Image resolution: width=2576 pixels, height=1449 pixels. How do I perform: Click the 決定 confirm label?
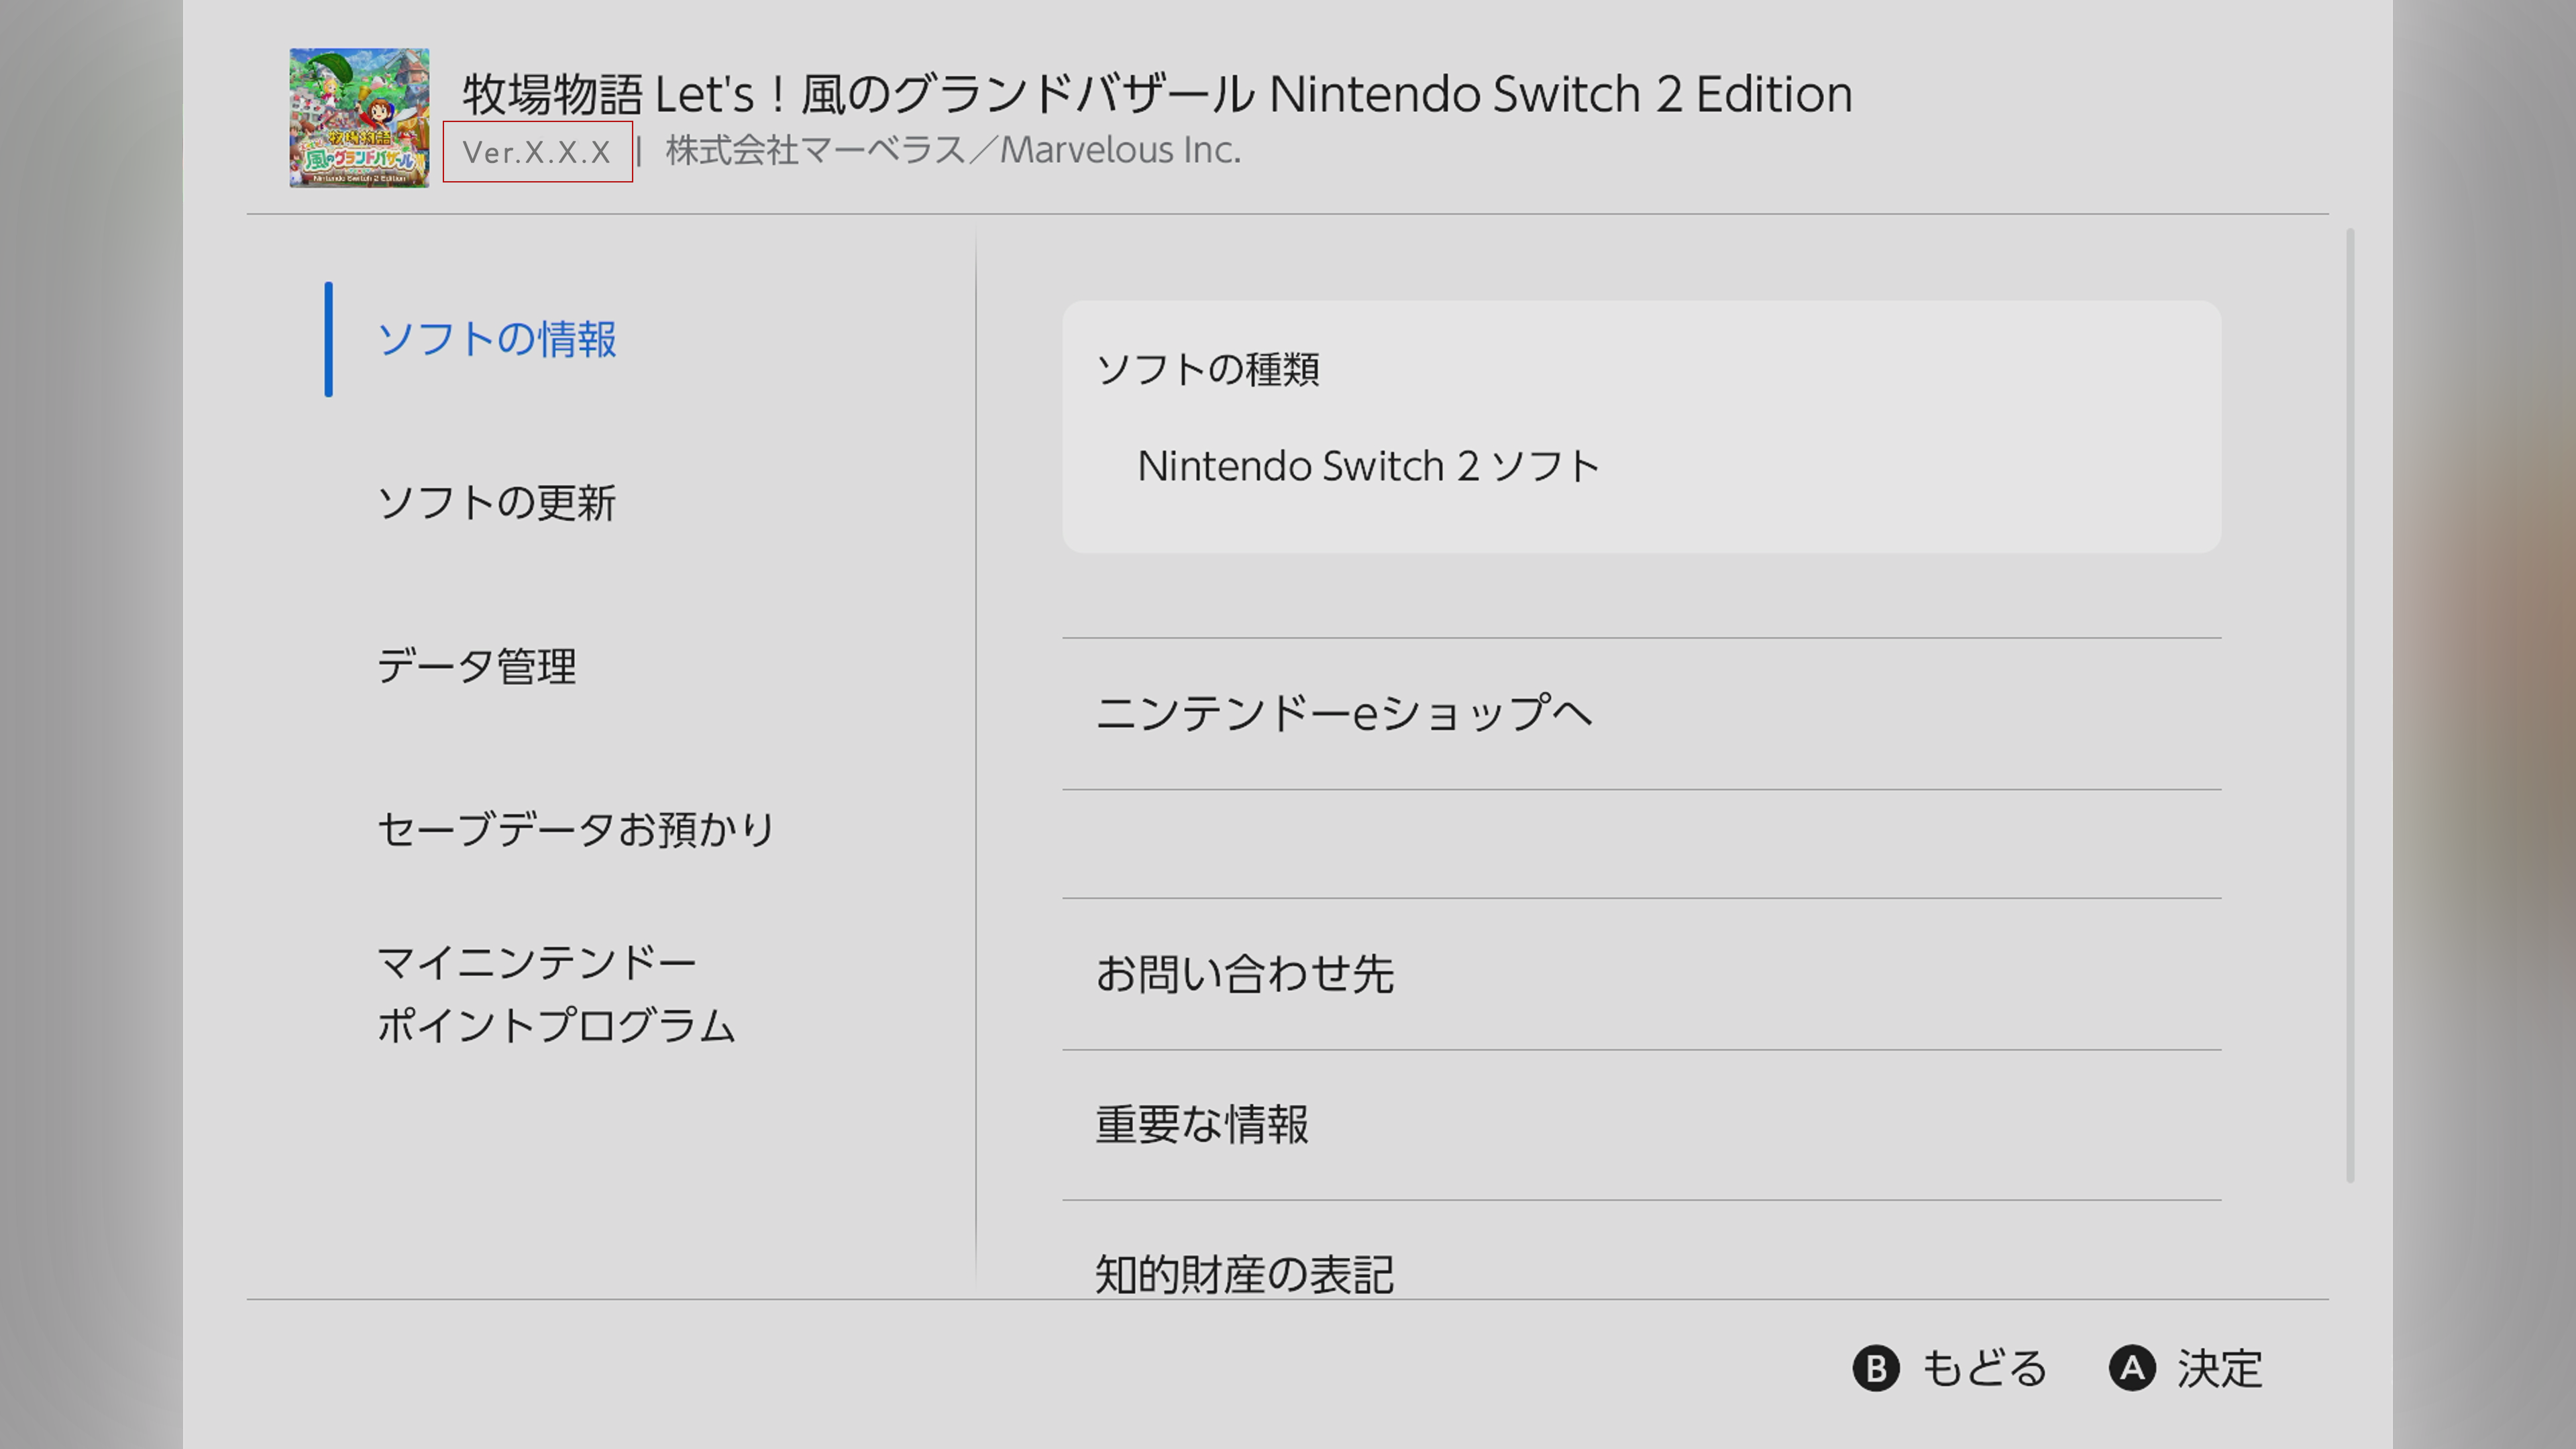(2219, 1369)
